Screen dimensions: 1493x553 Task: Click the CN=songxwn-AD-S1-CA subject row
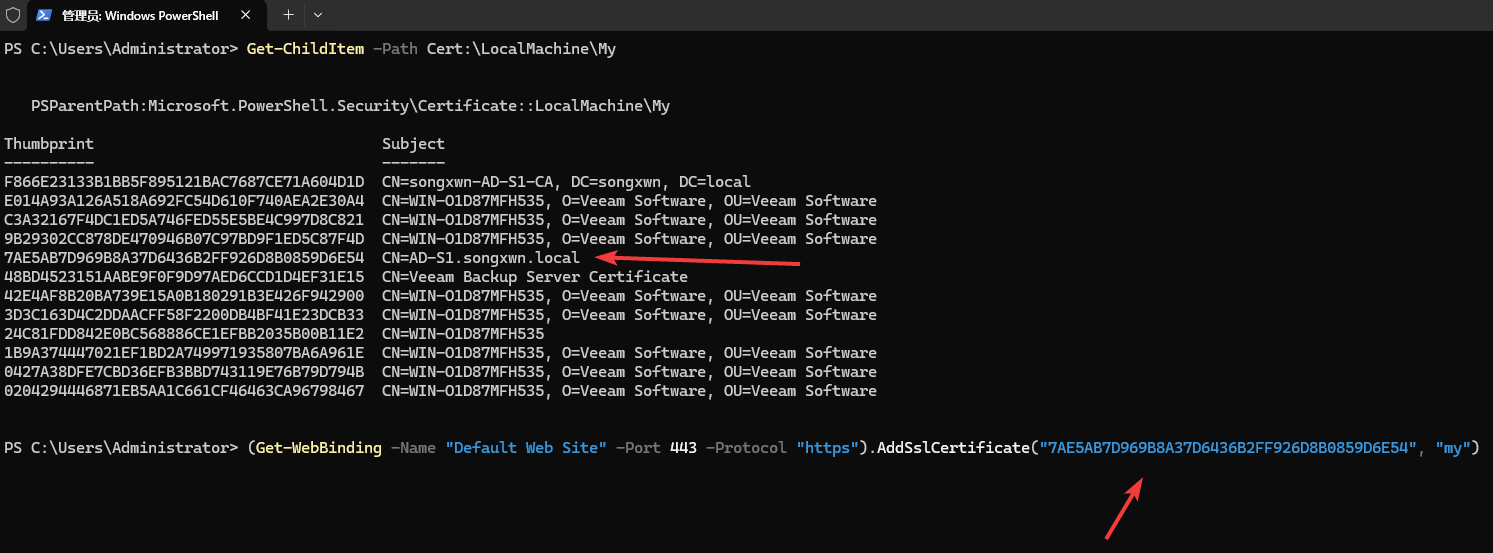point(566,182)
